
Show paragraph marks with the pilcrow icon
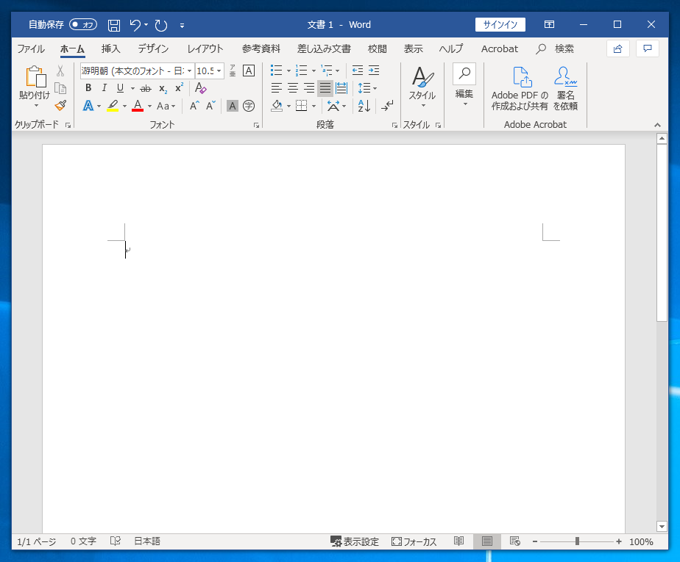(387, 105)
